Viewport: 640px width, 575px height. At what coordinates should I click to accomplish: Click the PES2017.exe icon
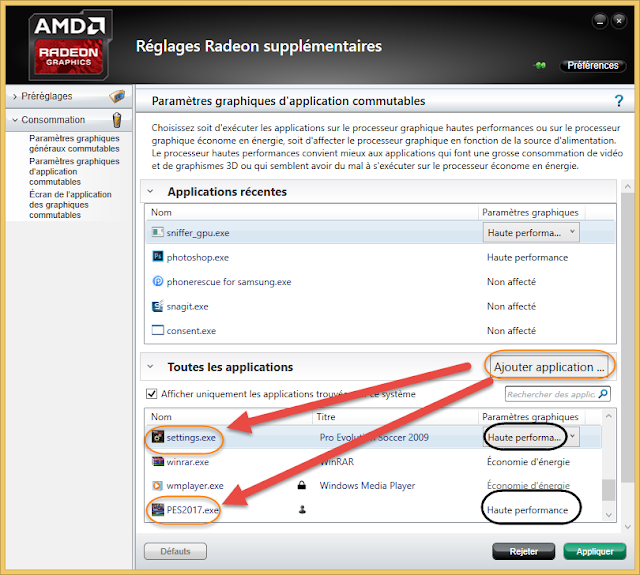(158, 509)
